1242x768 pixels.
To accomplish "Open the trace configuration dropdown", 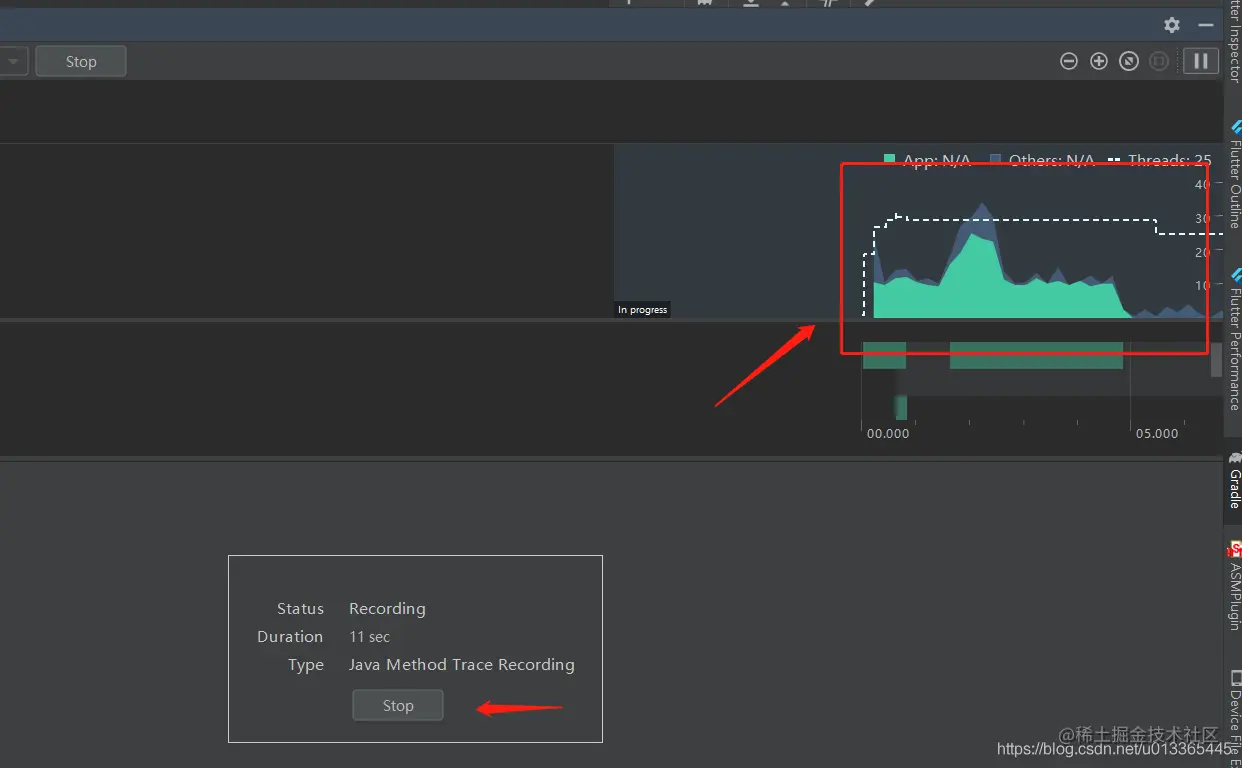I will pyautogui.click(x=13, y=61).
